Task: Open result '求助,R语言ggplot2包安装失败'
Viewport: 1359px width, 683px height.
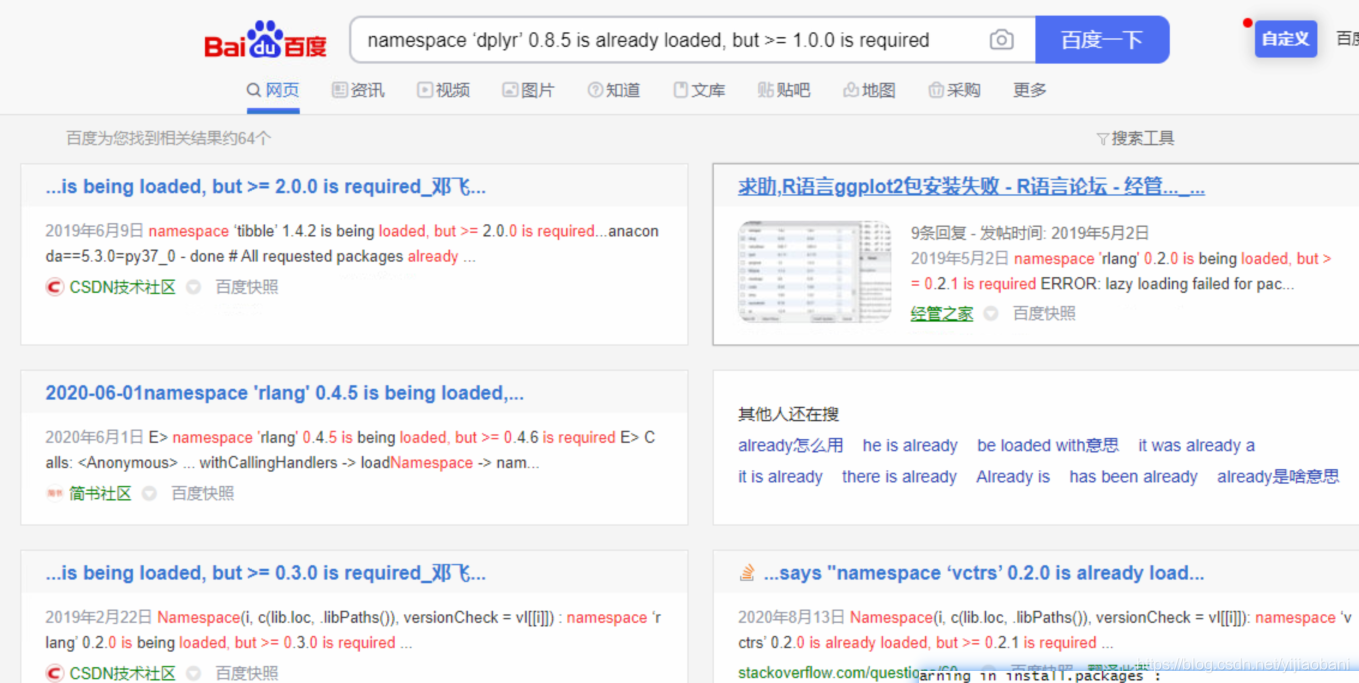Action: pos(971,187)
